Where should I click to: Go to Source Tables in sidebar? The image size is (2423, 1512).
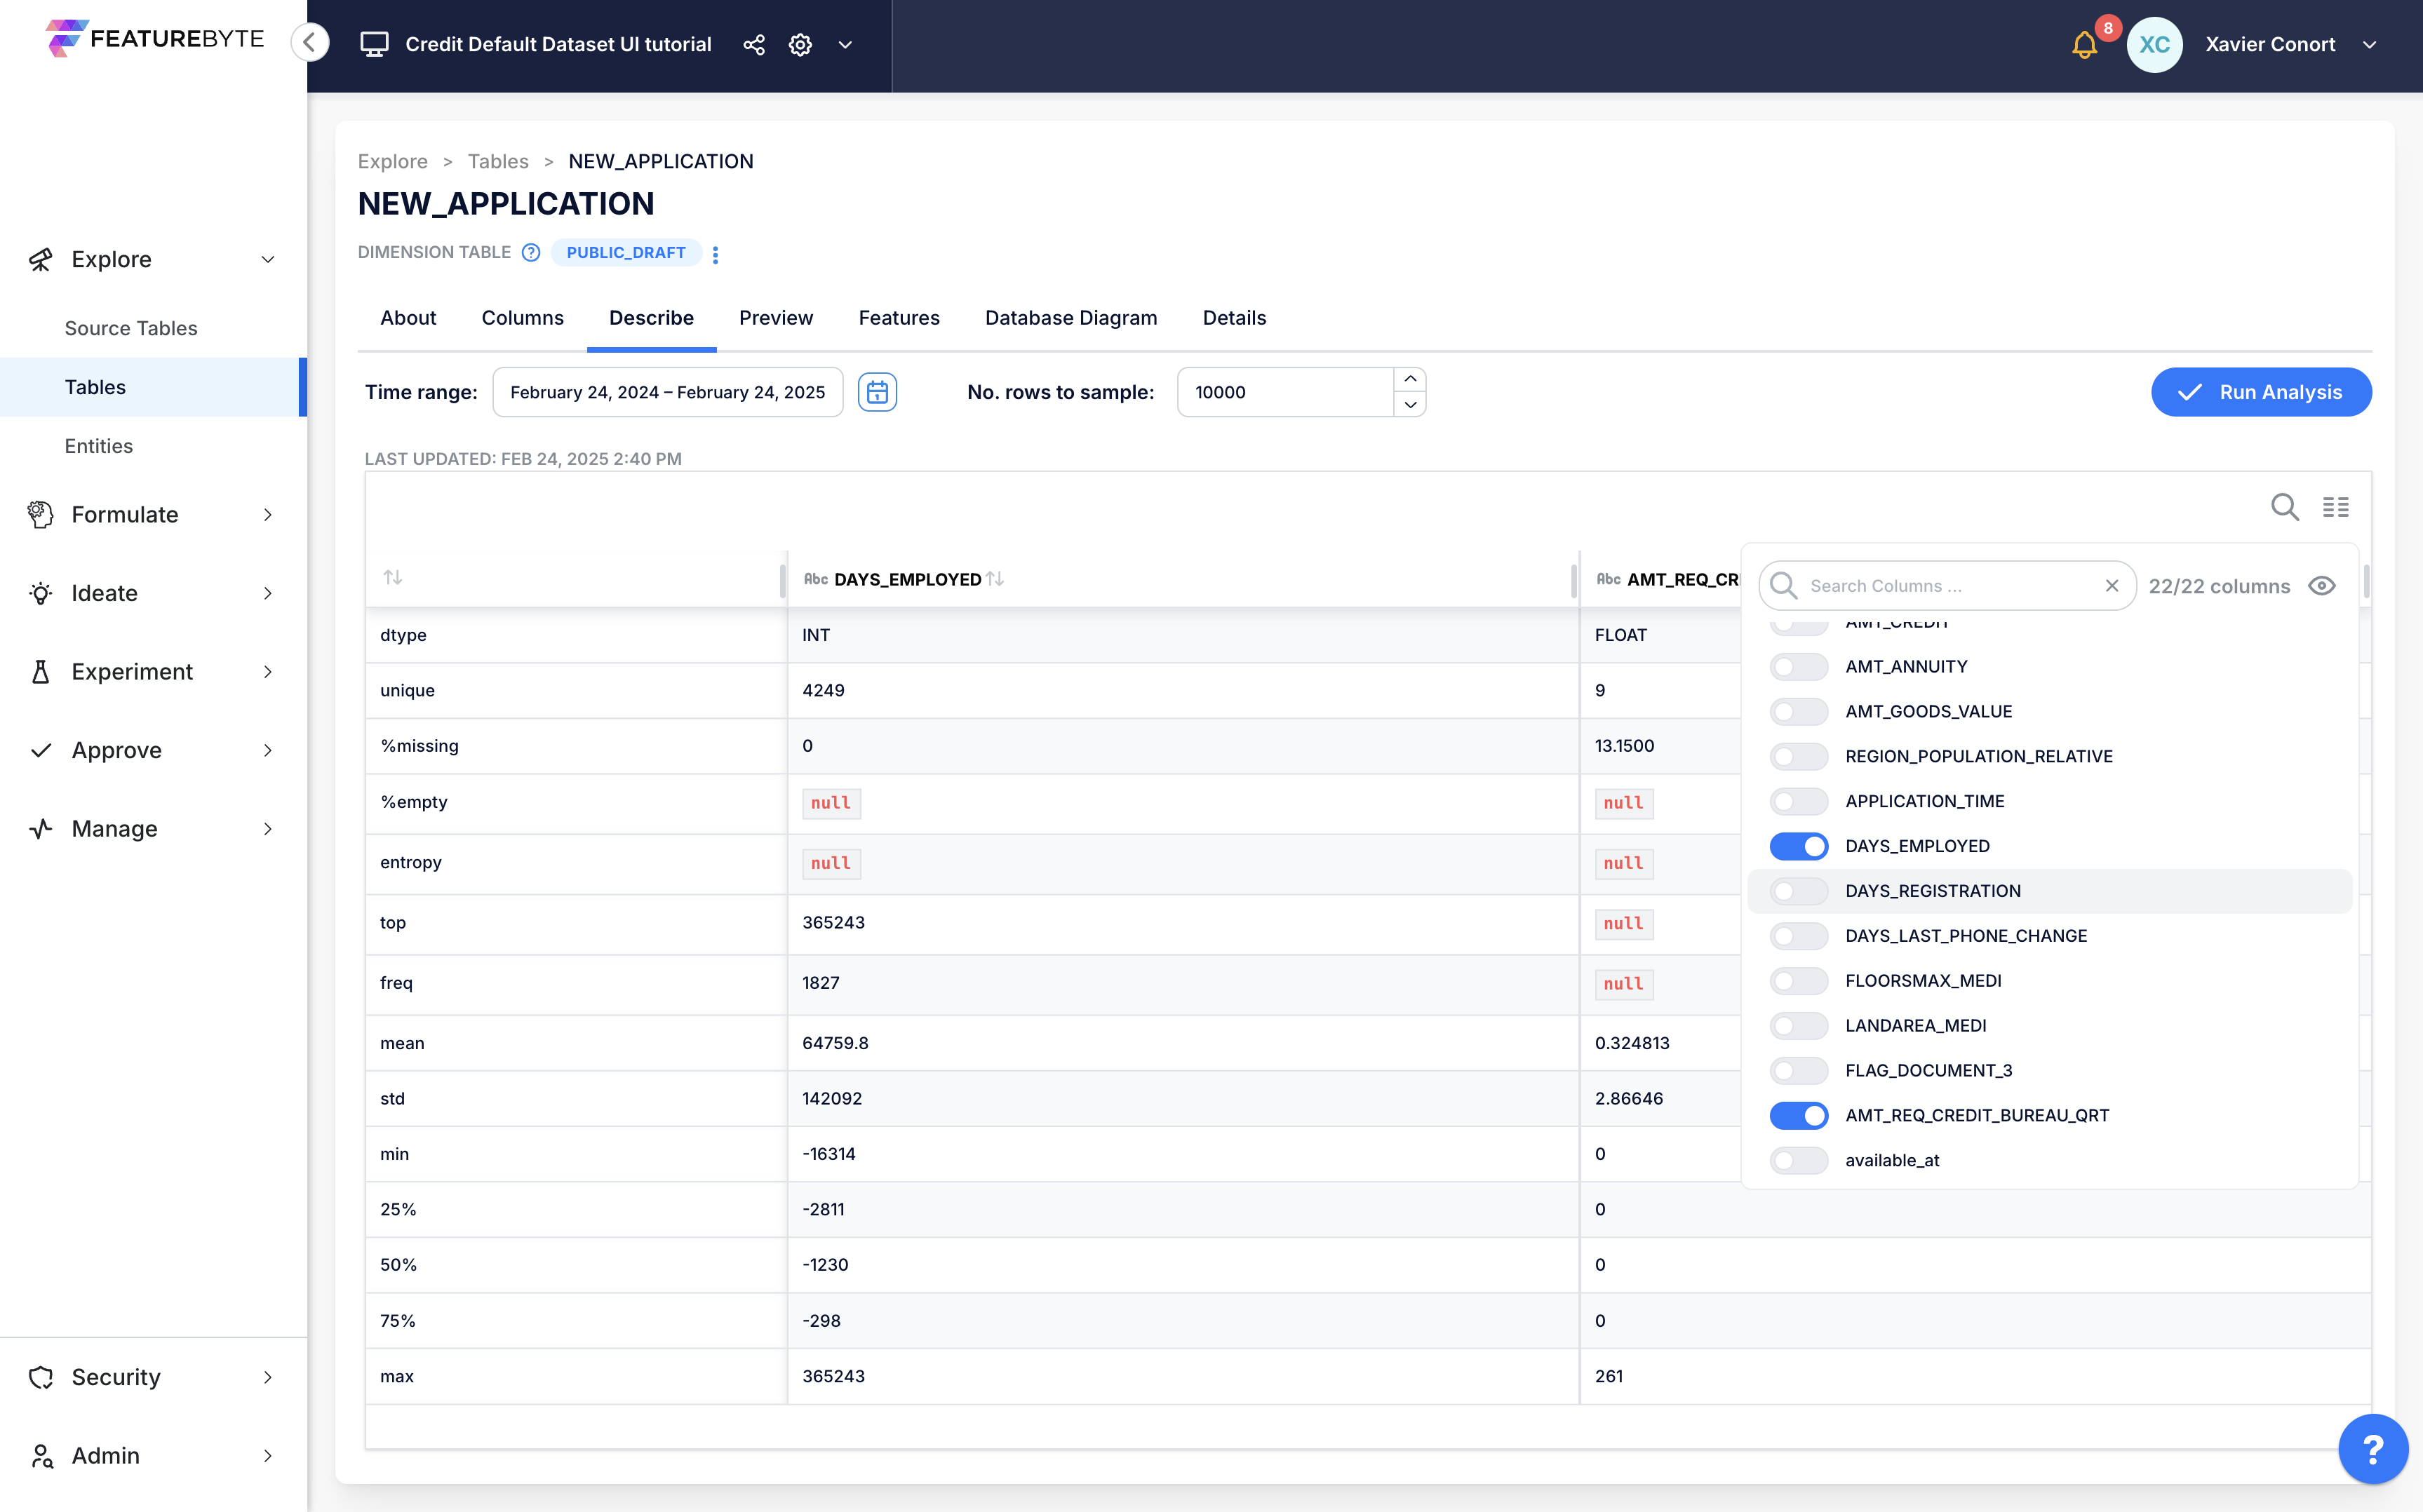pyautogui.click(x=131, y=328)
